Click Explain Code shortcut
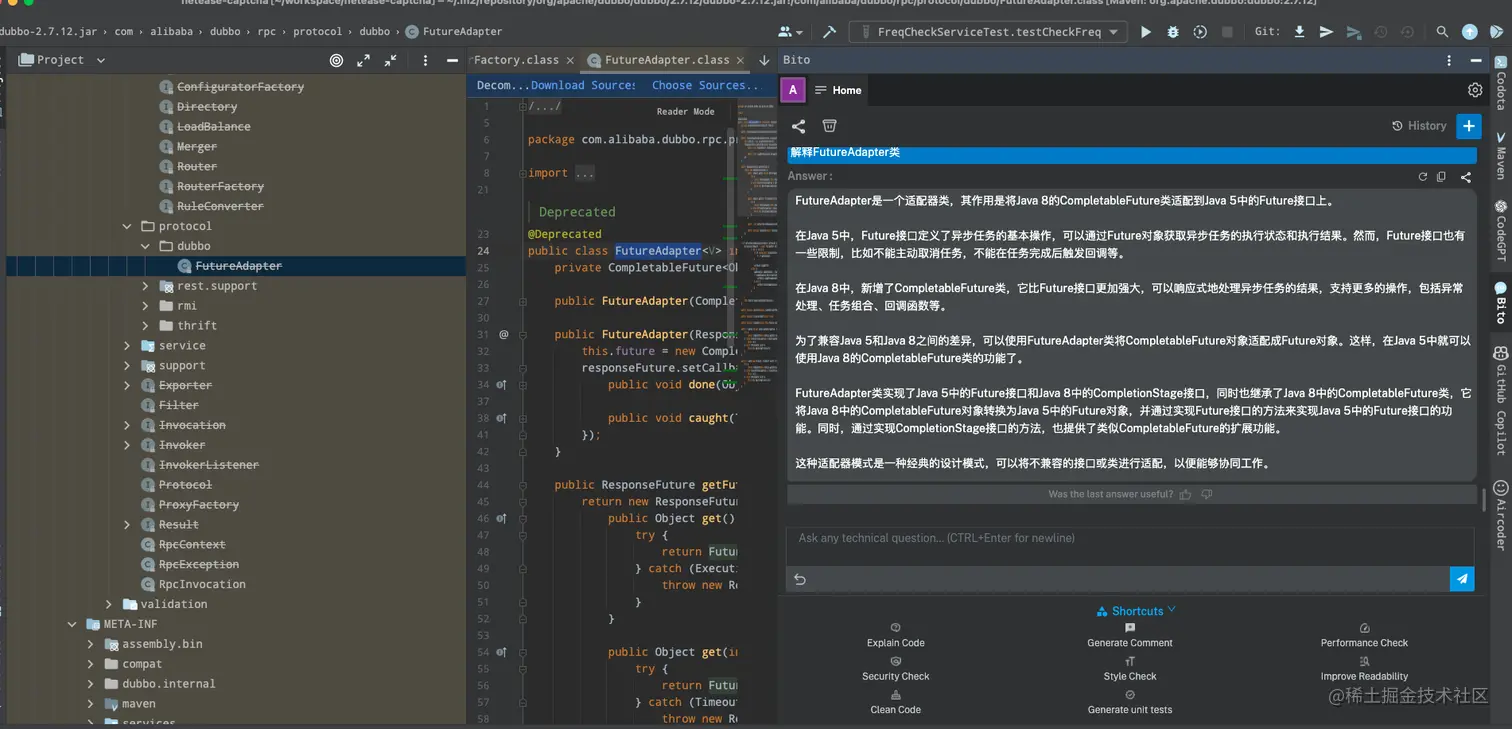This screenshot has height=729, width=1512. [896, 636]
